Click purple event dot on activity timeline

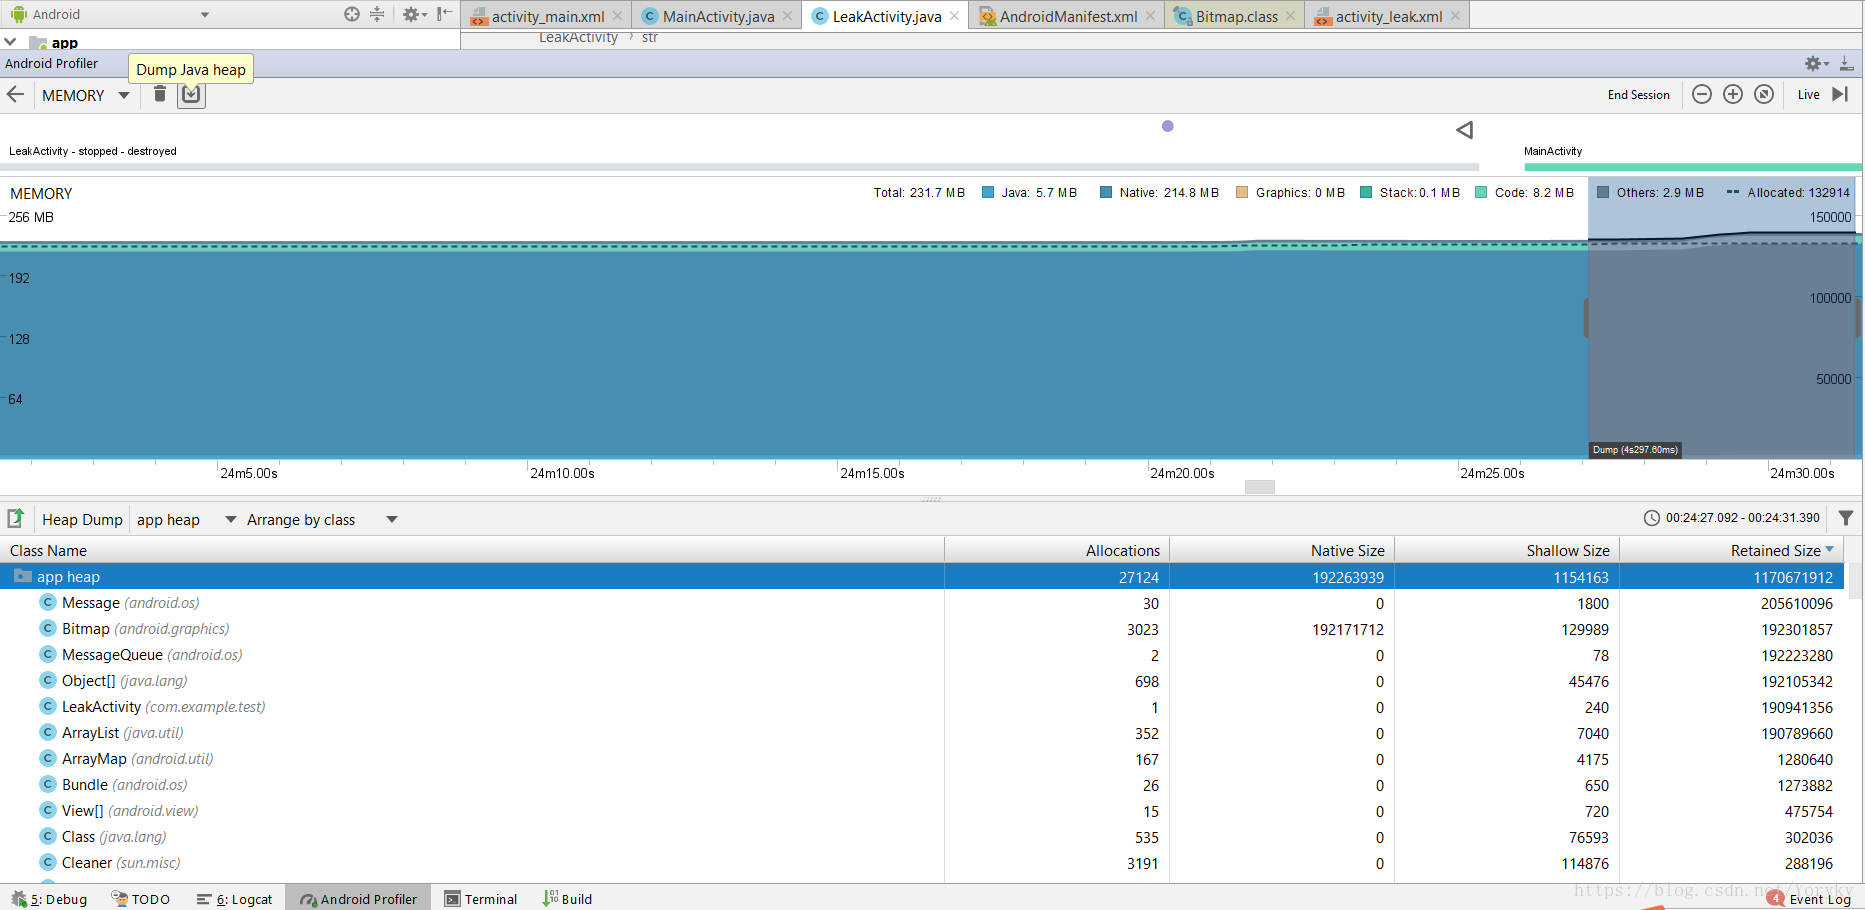tap(1167, 126)
